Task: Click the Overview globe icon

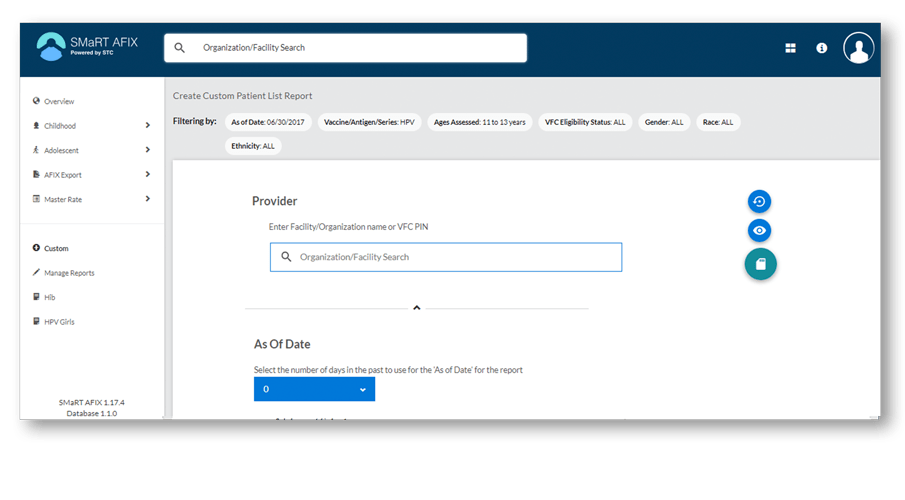Action: click(36, 101)
